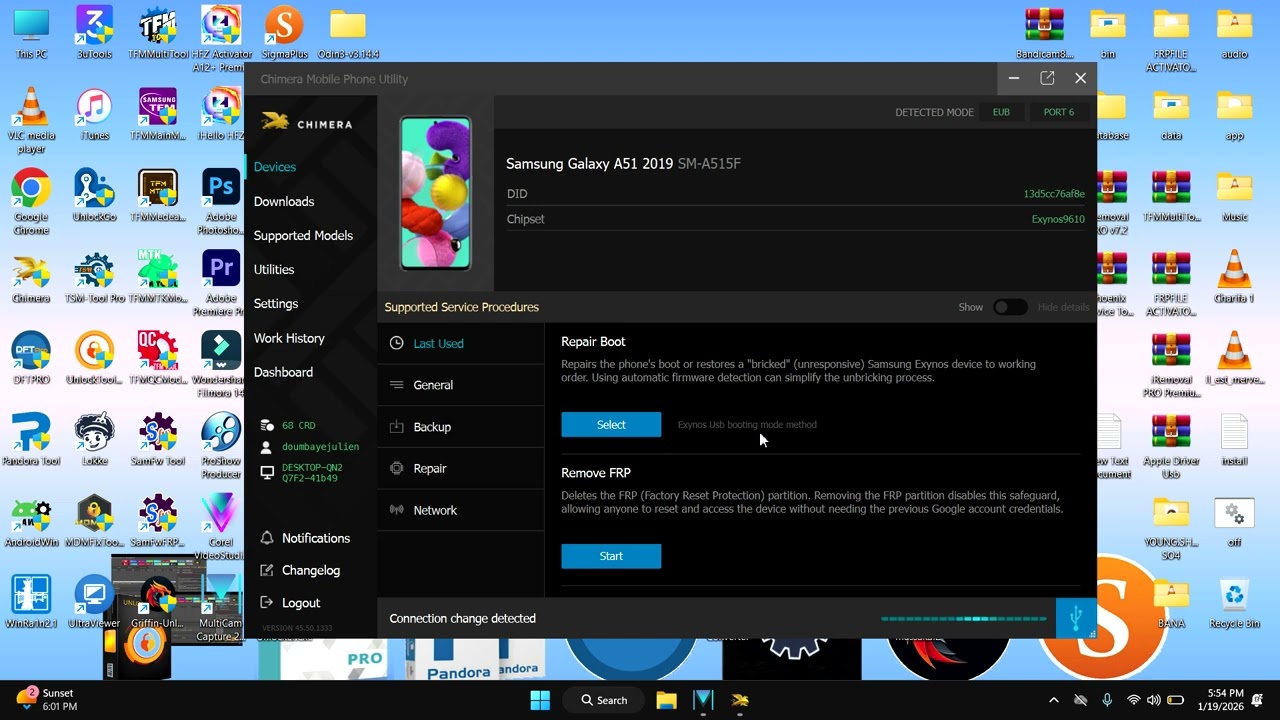Open Apple Driver Usb archive
Viewport: 1280px width, 720px height.
tap(1171, 446)
